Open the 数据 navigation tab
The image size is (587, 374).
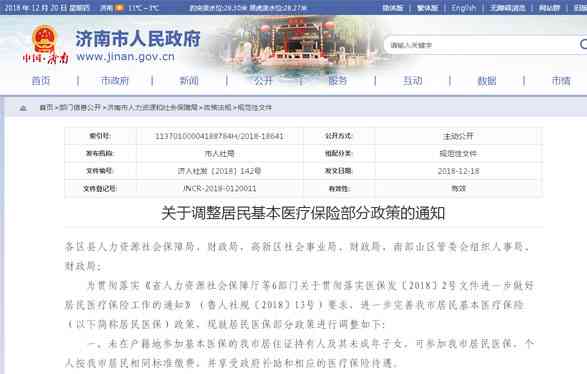tap(487, 80)
